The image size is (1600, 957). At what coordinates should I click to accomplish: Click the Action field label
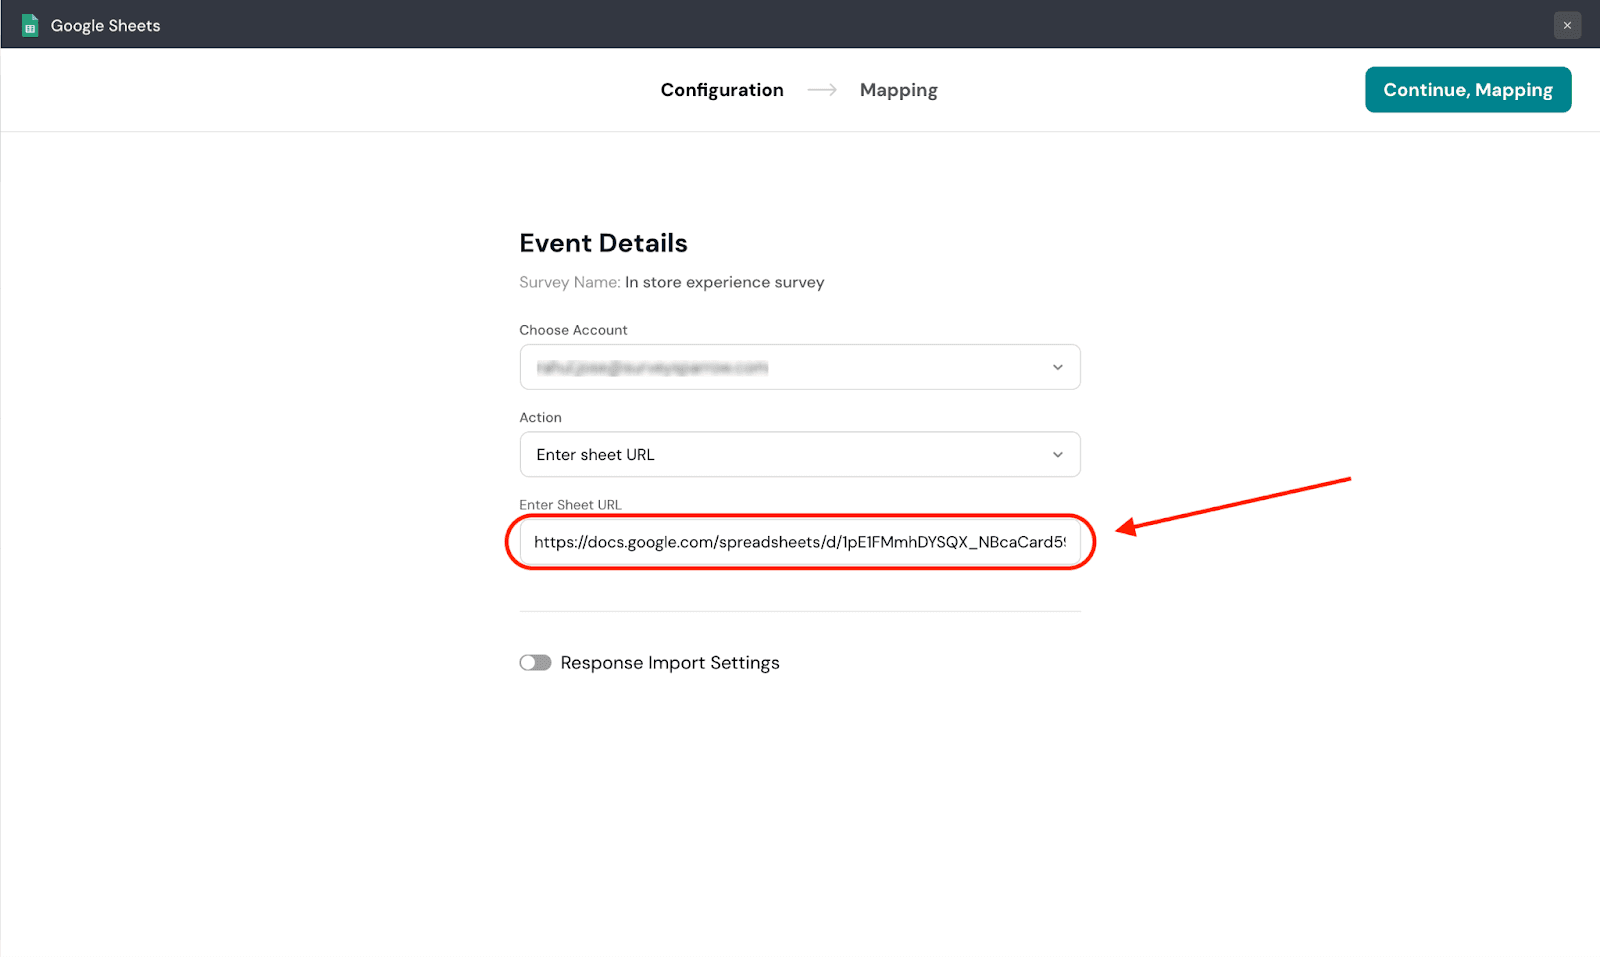pyautogui.click(x=540, y=418)
